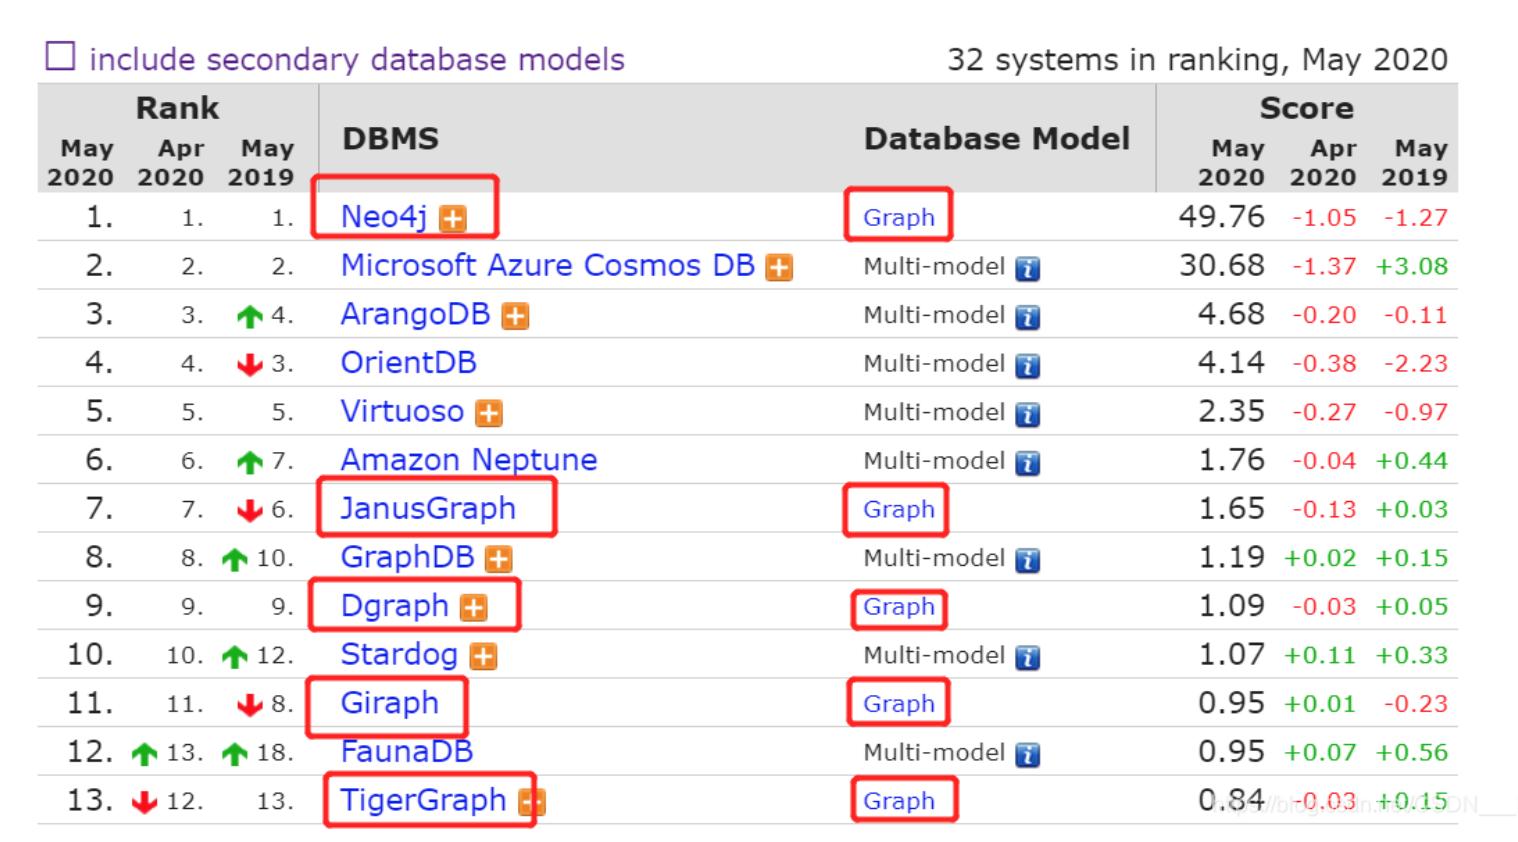Click the plus icon next to Stardog
The image size is (1518, 842).
[x=483, y=657]
